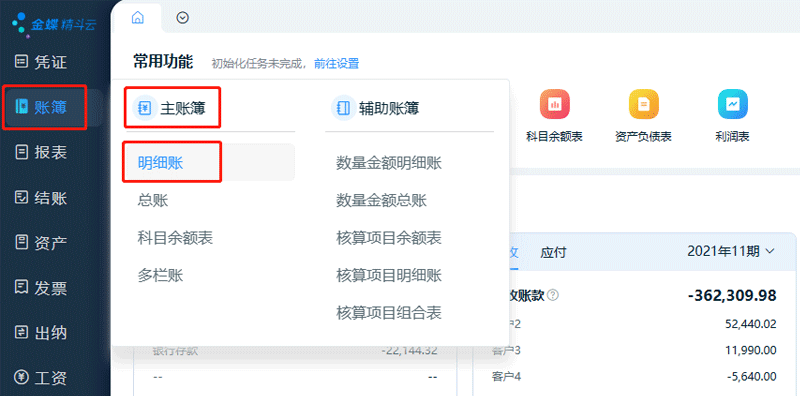The width and height of the screenshot is (800, 396).
Task: Click the 账簿 book icon in sidebar
Action: (21, 107)
